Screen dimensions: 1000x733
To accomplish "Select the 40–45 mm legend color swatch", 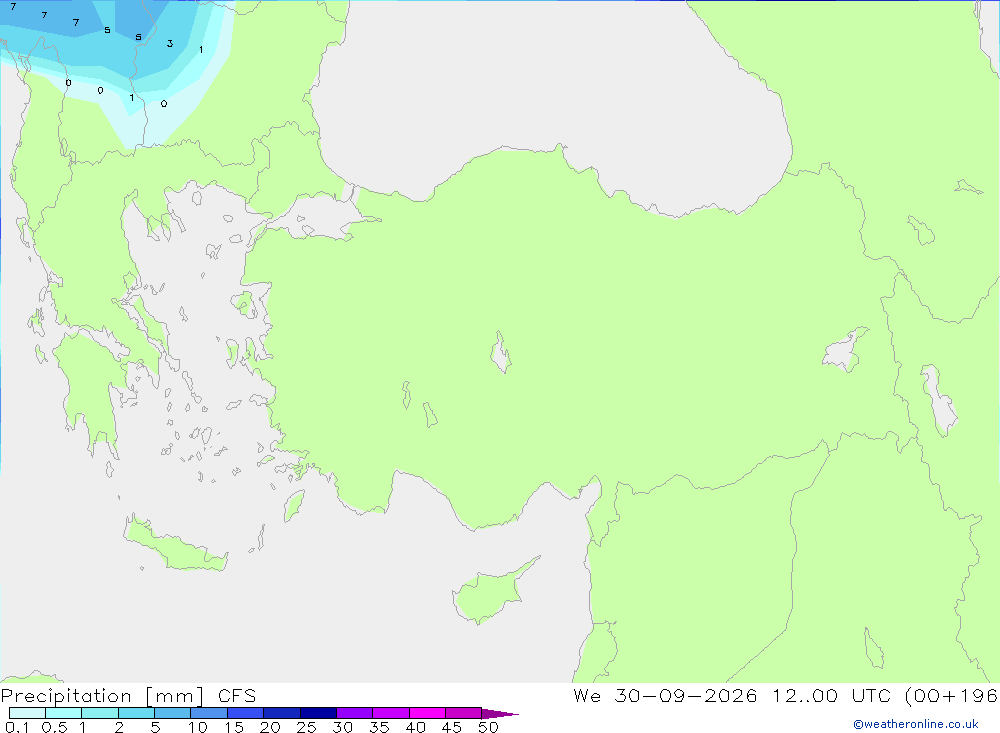I will pyautogui.click(x=427, y=713).
